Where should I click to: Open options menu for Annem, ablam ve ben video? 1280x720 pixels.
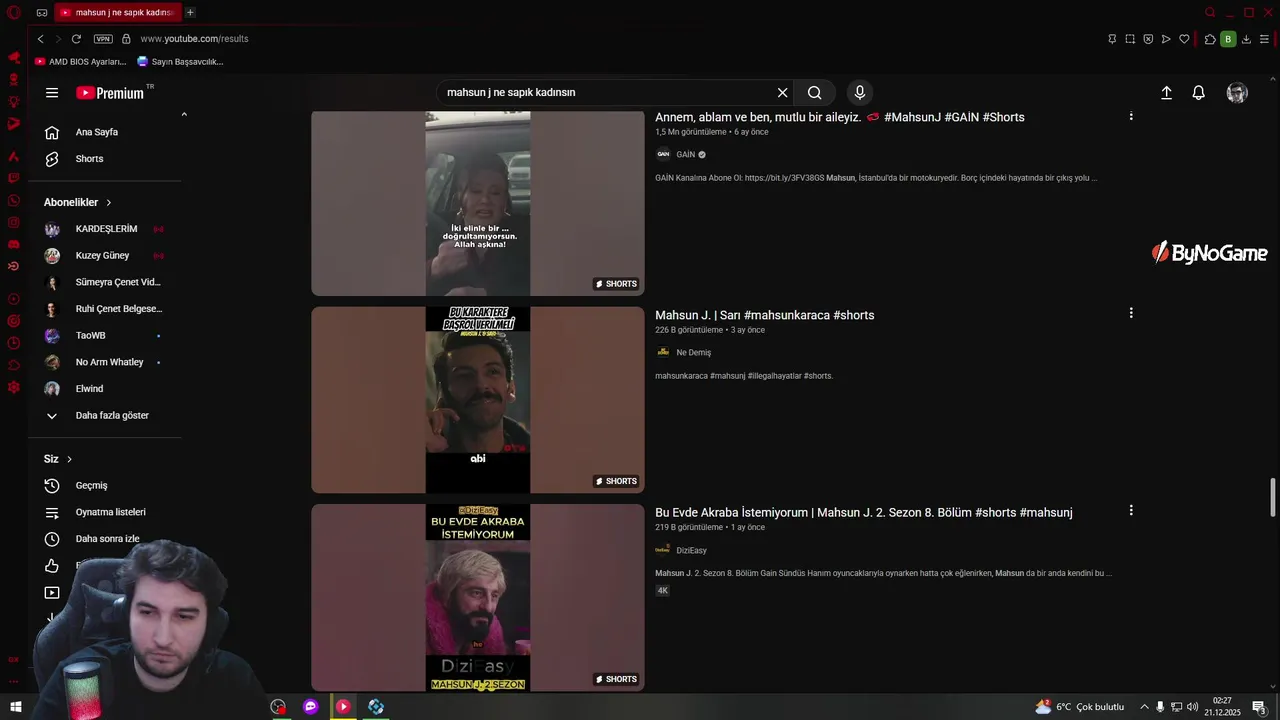click(x=1131, y=116)
